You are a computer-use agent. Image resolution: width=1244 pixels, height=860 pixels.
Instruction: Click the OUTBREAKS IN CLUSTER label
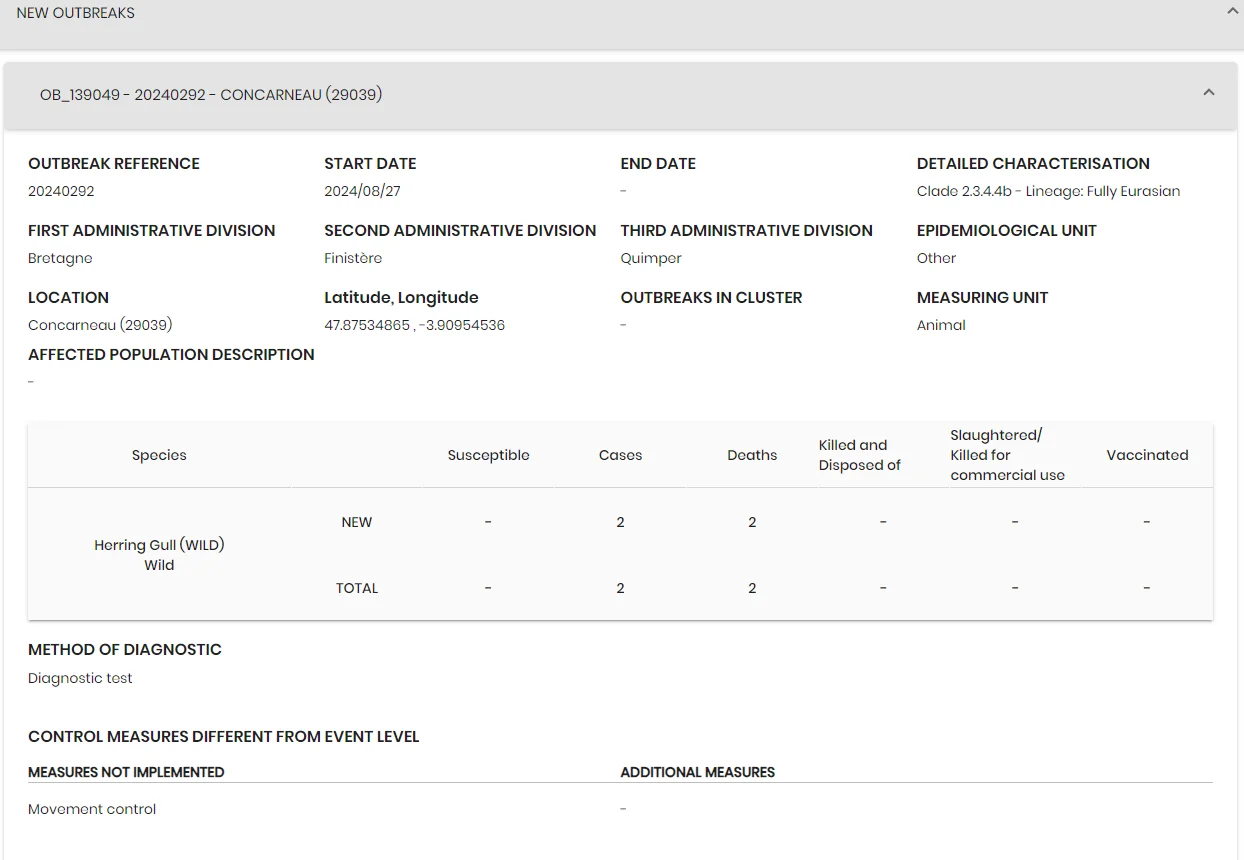[x=711, y=298]
